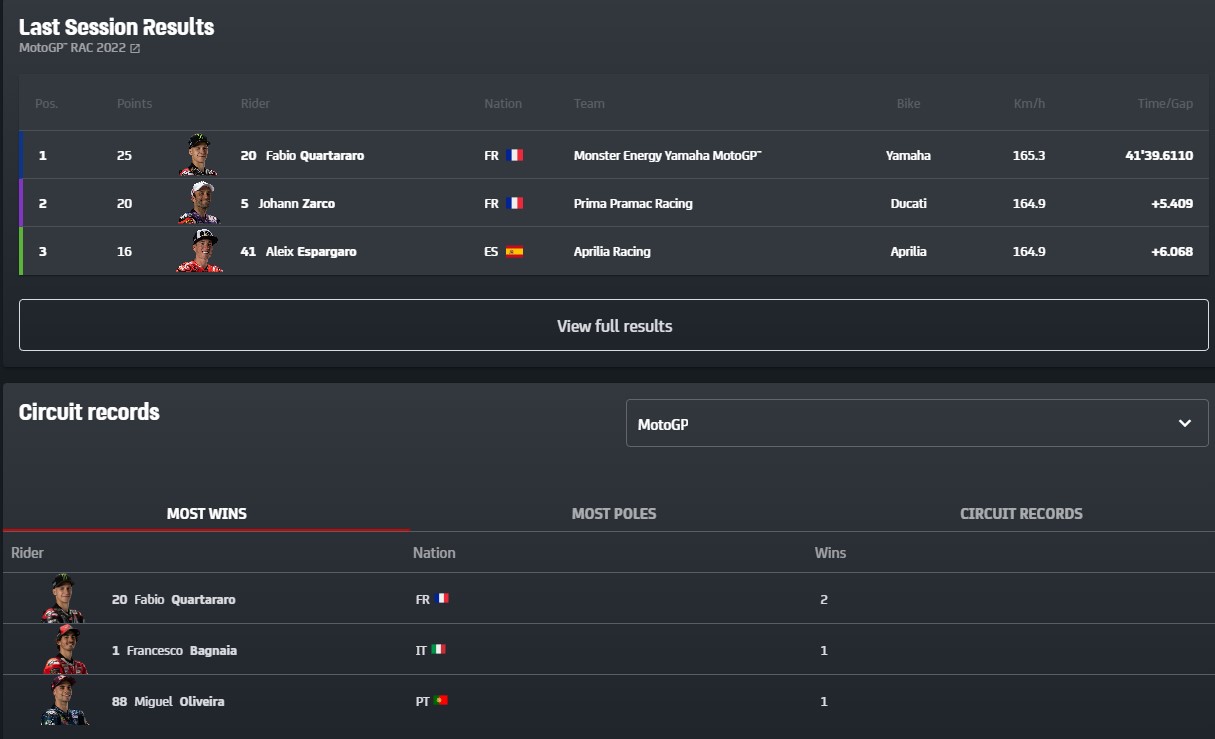The width and height of the screenshot is (1215, 739).
Task: Click the Monster Energy Yamaha MotoGP team name
Action: point(667,155)
